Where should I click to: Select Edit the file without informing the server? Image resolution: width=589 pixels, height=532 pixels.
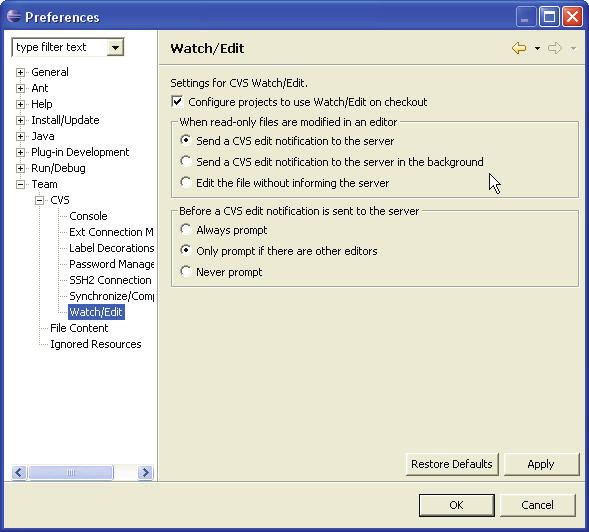tap(185, 182)
